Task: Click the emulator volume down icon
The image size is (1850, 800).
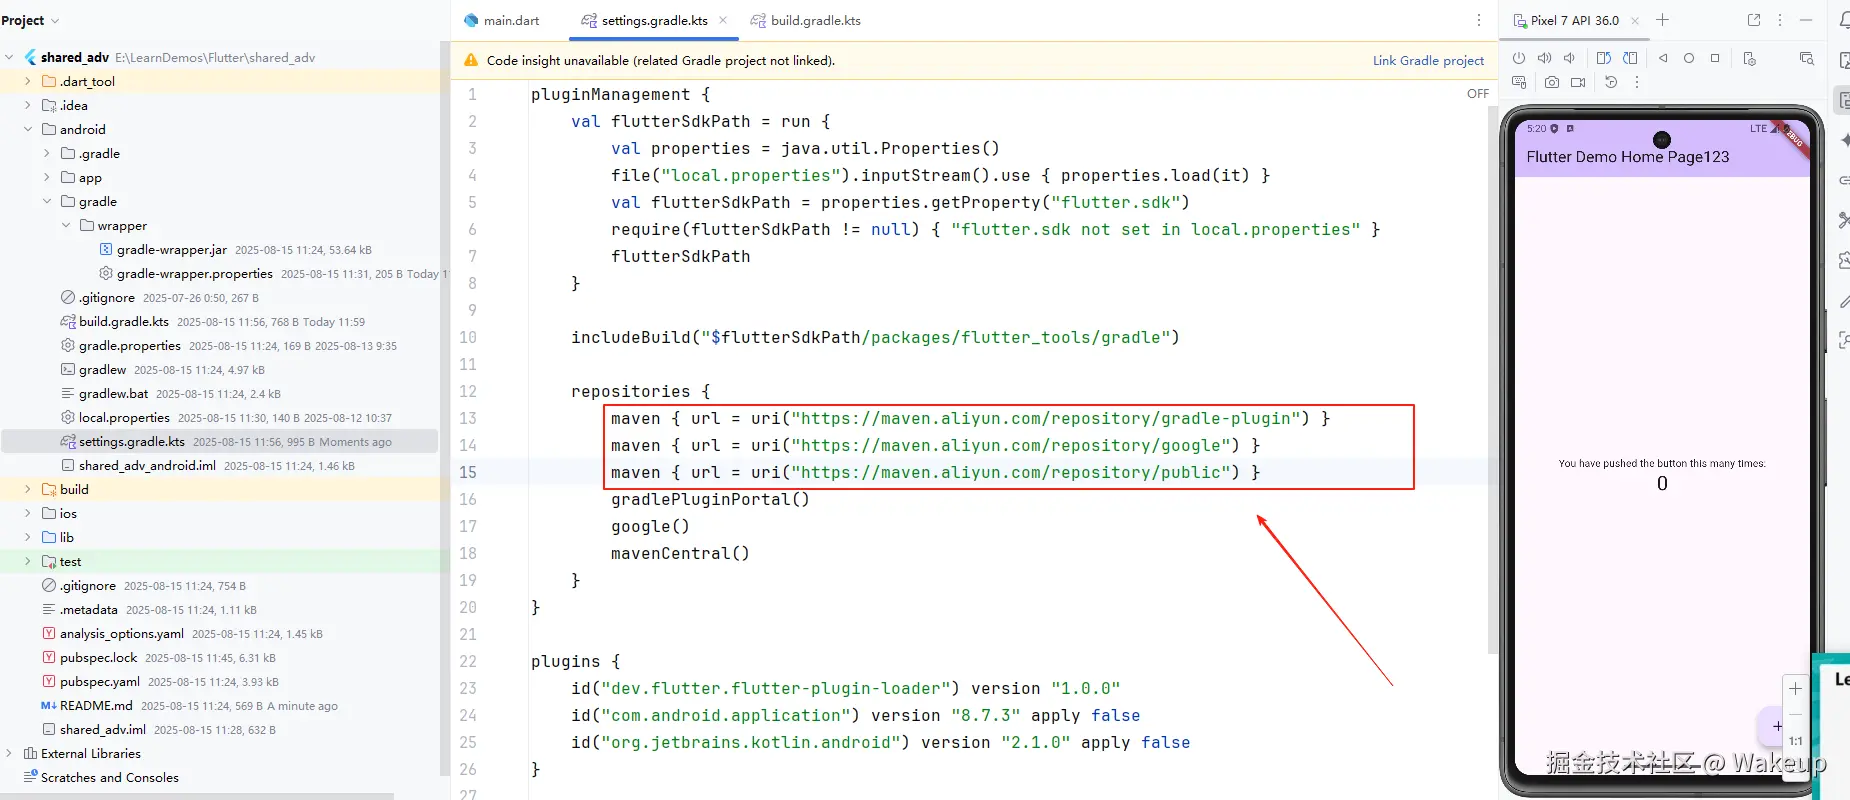Action: click(1569, 58)
